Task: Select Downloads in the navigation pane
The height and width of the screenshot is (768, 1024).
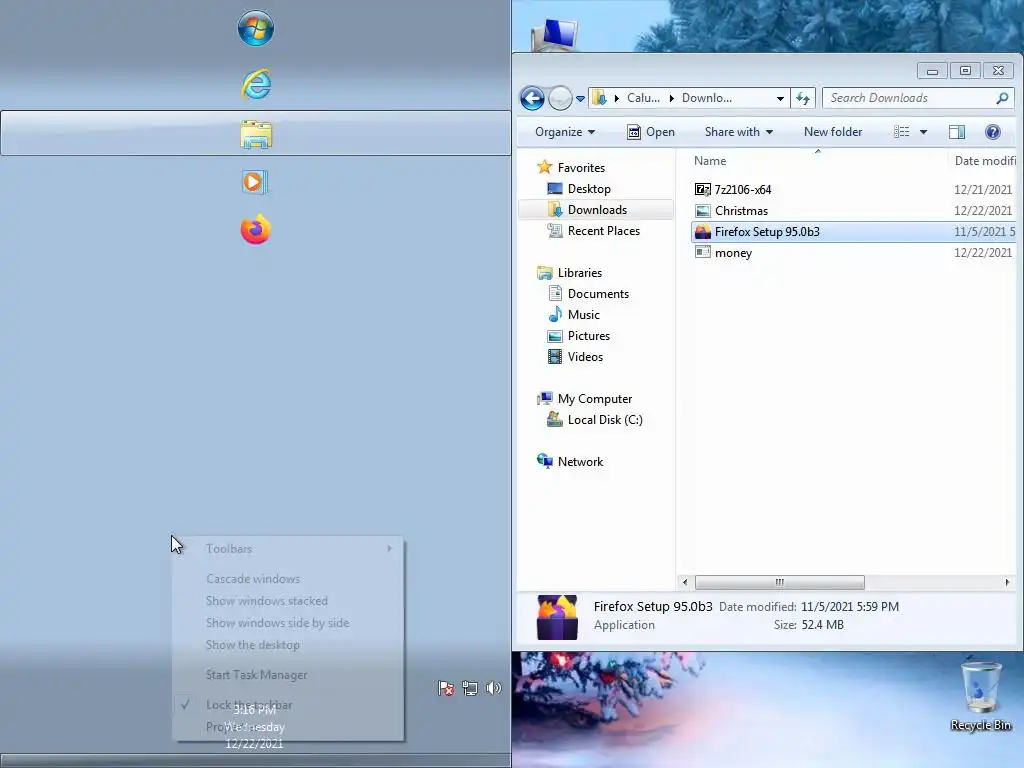Action: [597, 210]
